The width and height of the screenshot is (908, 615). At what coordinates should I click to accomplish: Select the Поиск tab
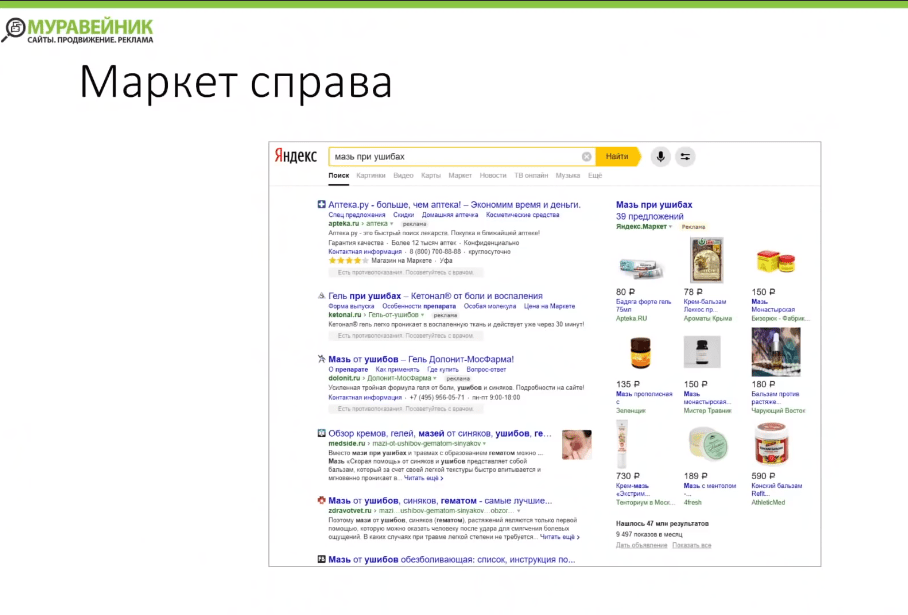339,175
